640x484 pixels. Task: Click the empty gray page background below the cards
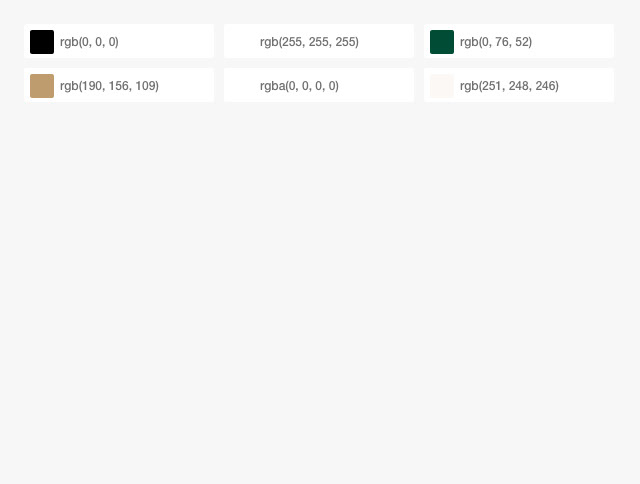(x=320, y=286)
